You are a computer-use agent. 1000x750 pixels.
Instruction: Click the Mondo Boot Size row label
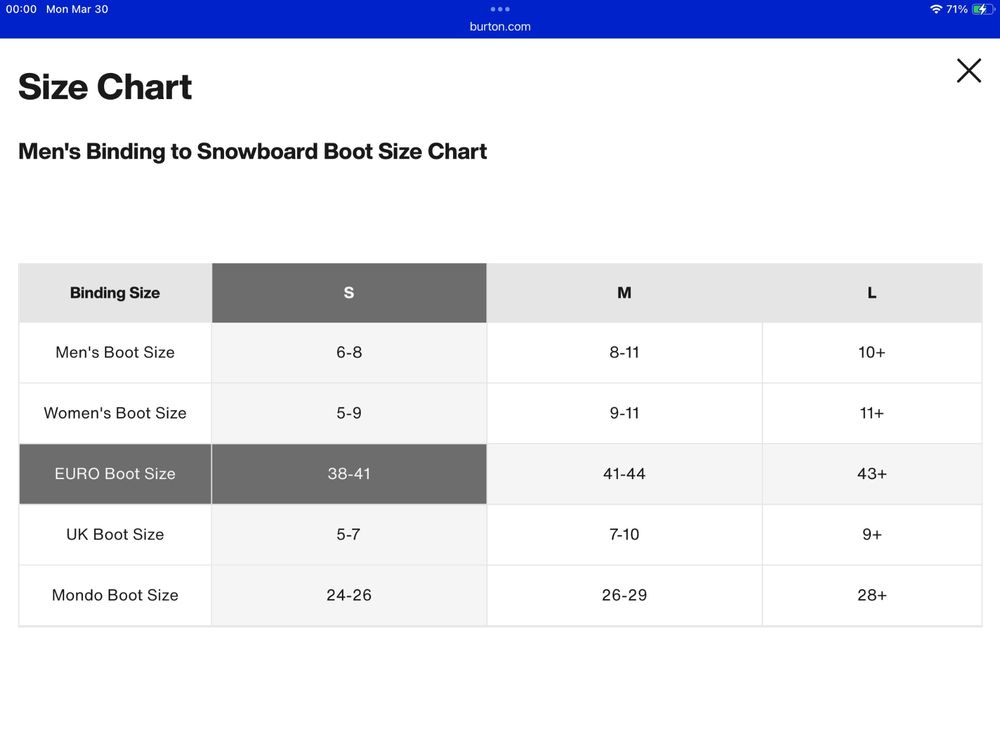point(115,595)
